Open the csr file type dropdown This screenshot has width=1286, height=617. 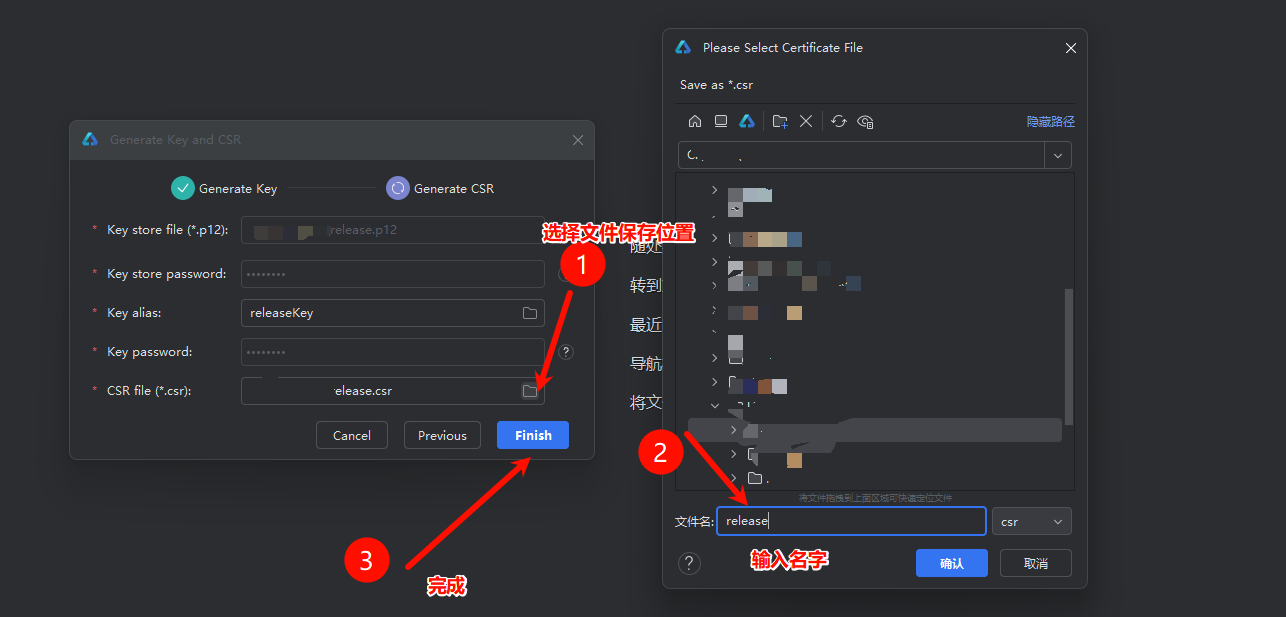[x=1031, y=521]
